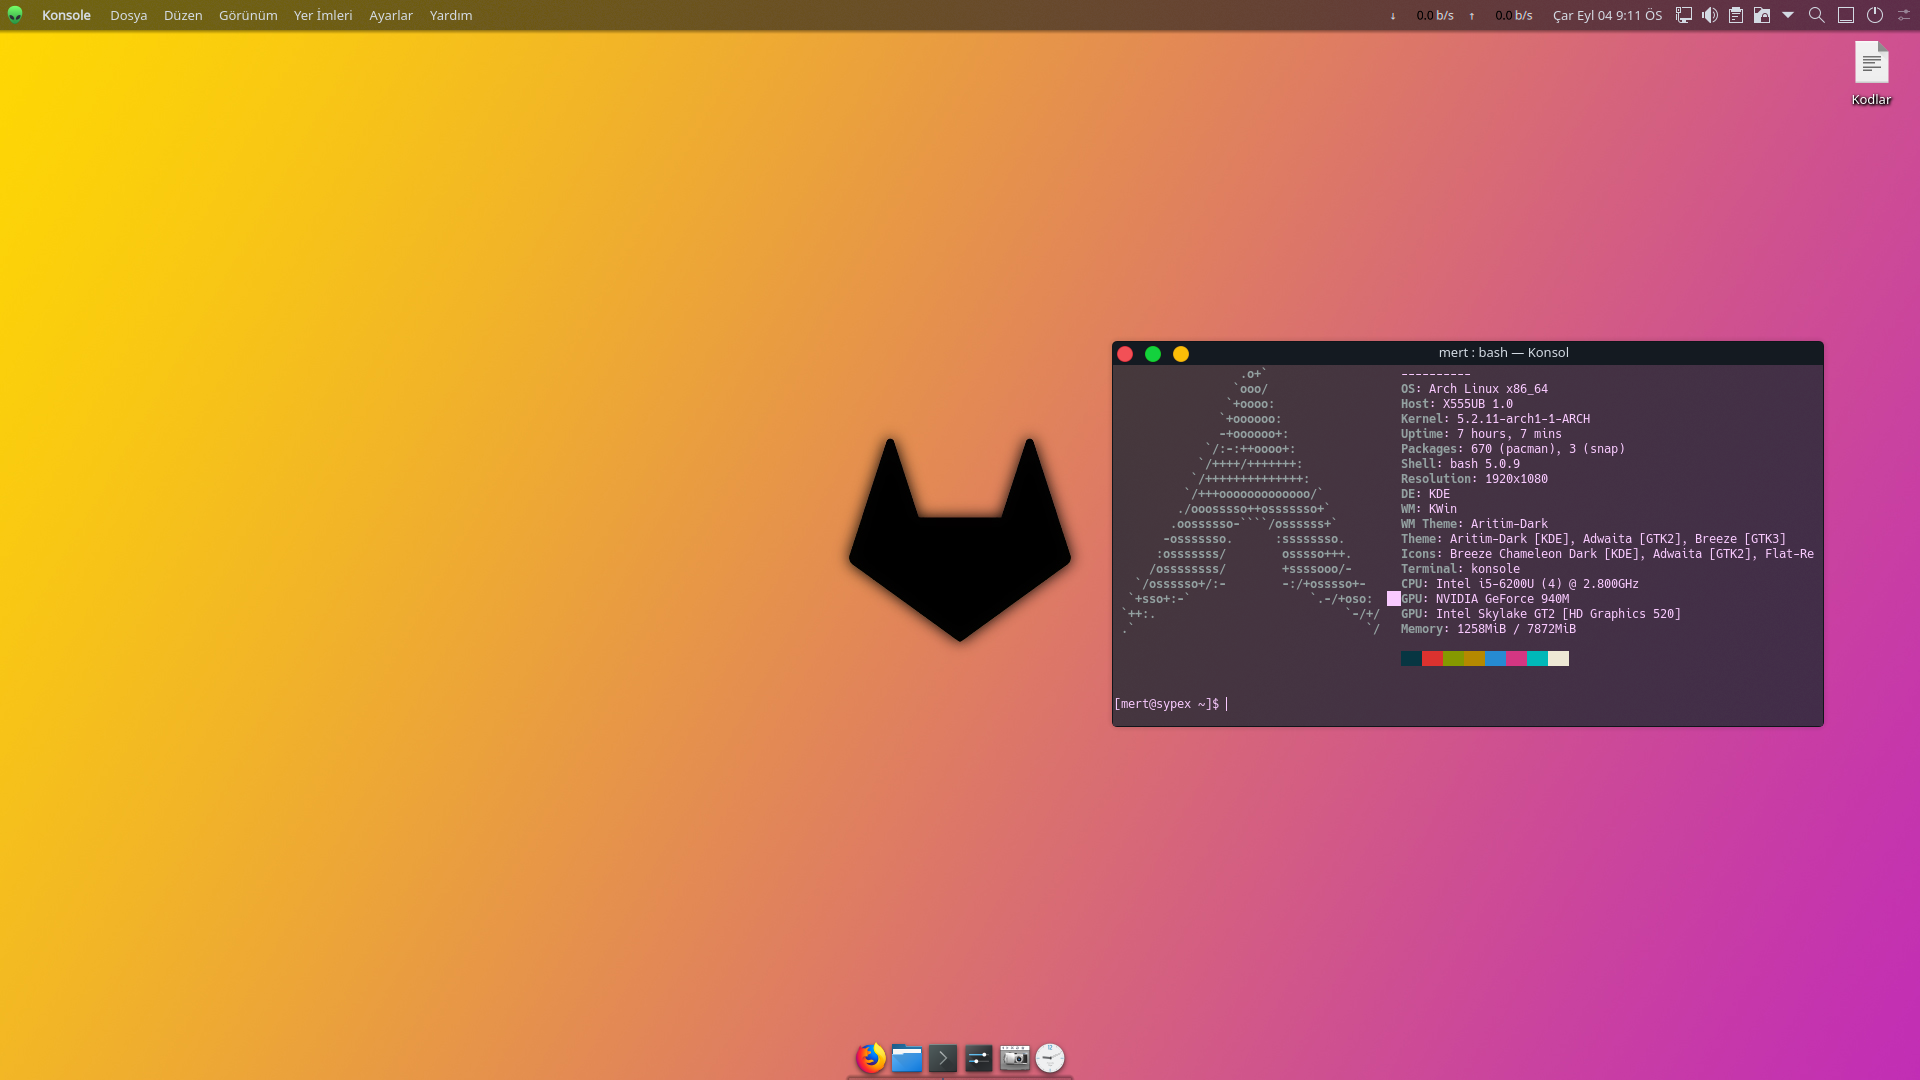Viewport: 1920px width, 1080px height.
Task: Expand hidden system tray icons arrow
Action: tap(1788, 15)
